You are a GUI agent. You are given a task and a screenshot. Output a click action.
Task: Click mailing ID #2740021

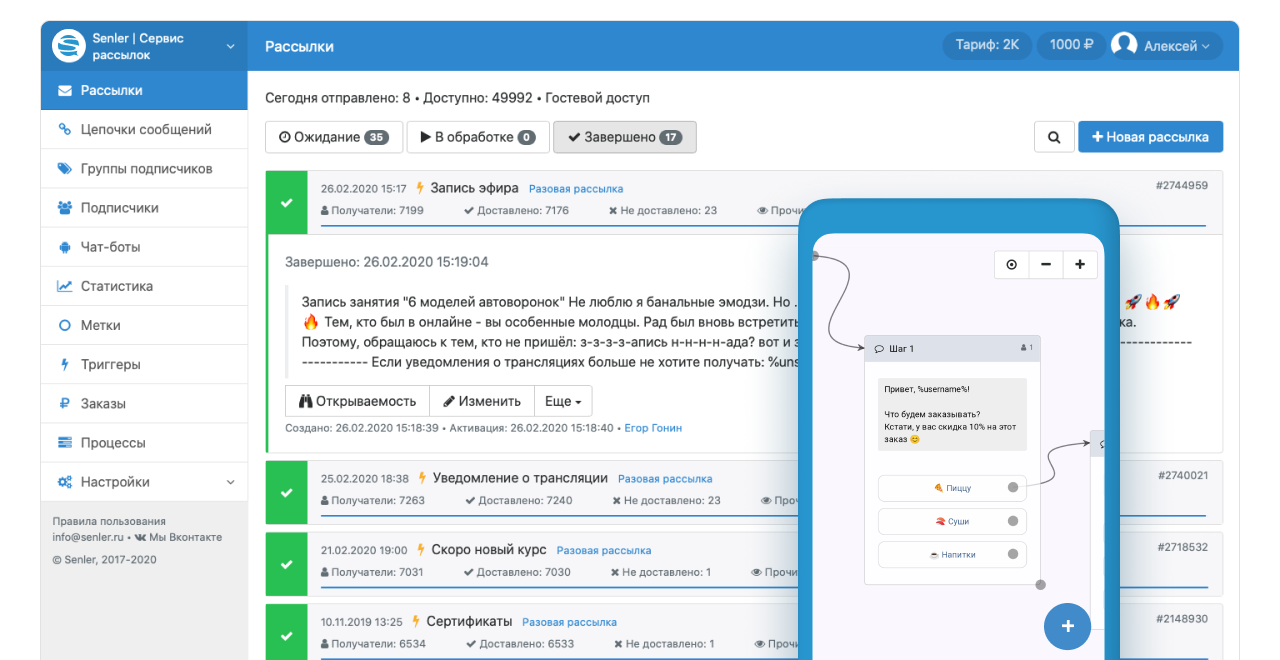1184,476
